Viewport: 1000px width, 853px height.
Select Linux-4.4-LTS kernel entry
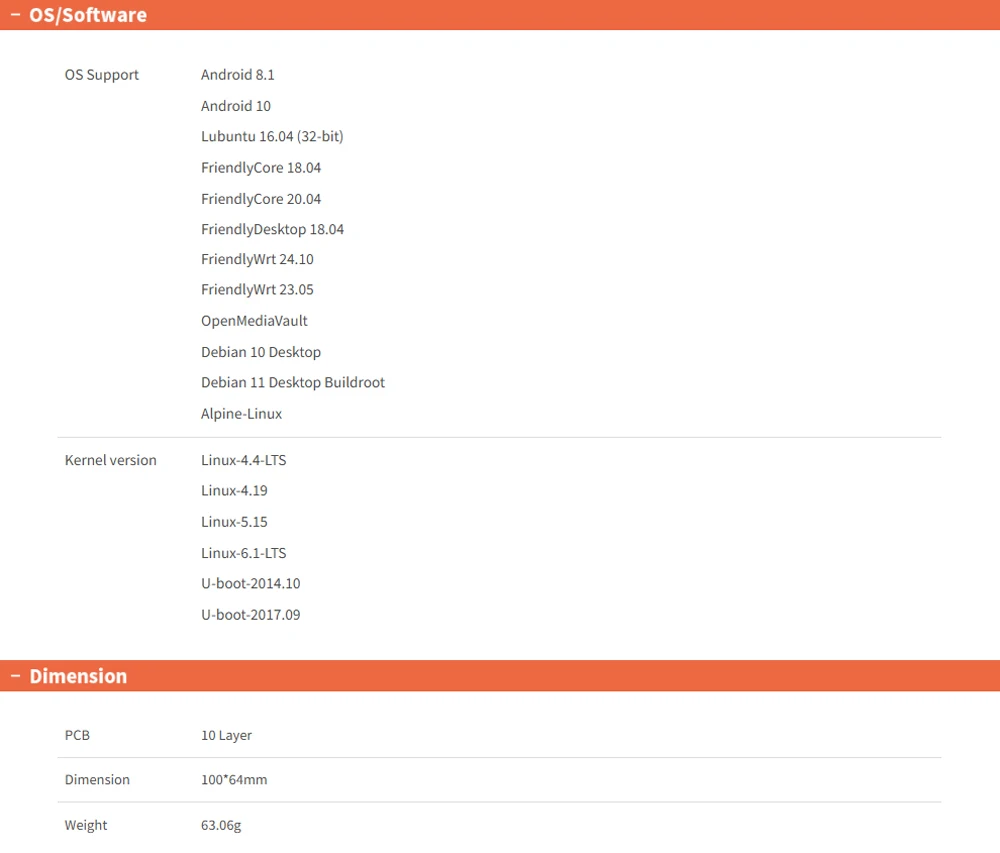(244, 460)
